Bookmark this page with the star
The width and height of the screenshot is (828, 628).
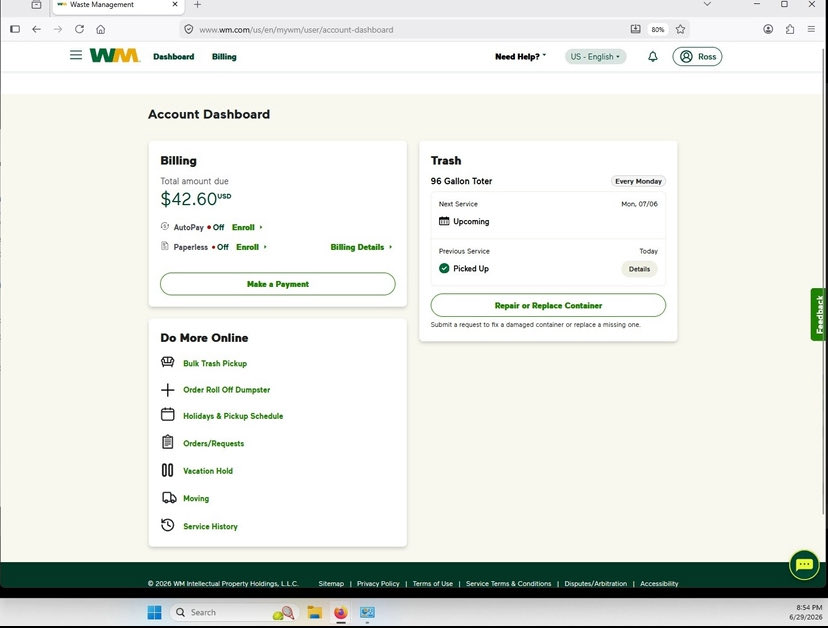(681, 29)
